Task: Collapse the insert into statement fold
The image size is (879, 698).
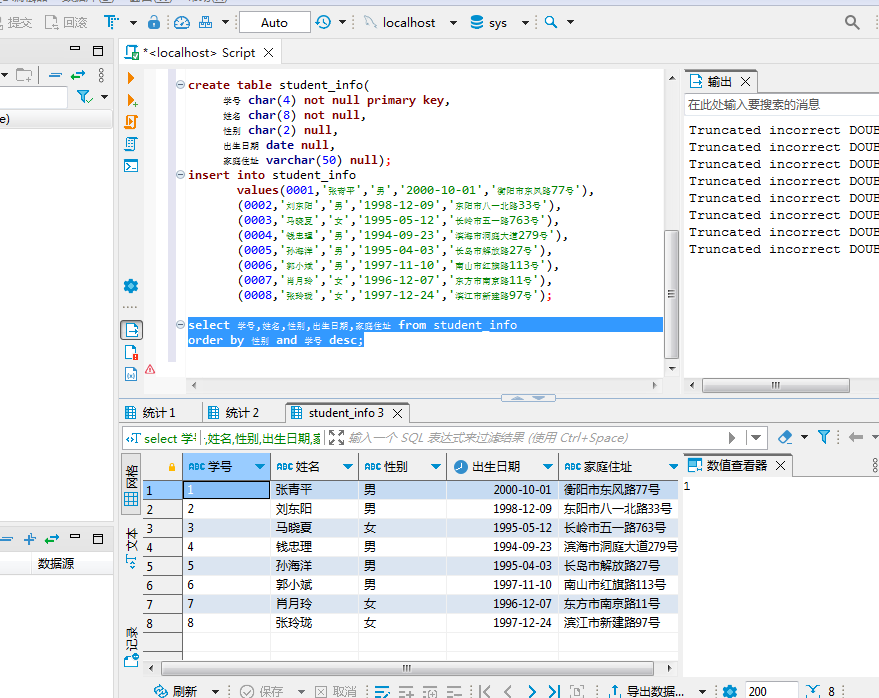Action: coord(181,174)
